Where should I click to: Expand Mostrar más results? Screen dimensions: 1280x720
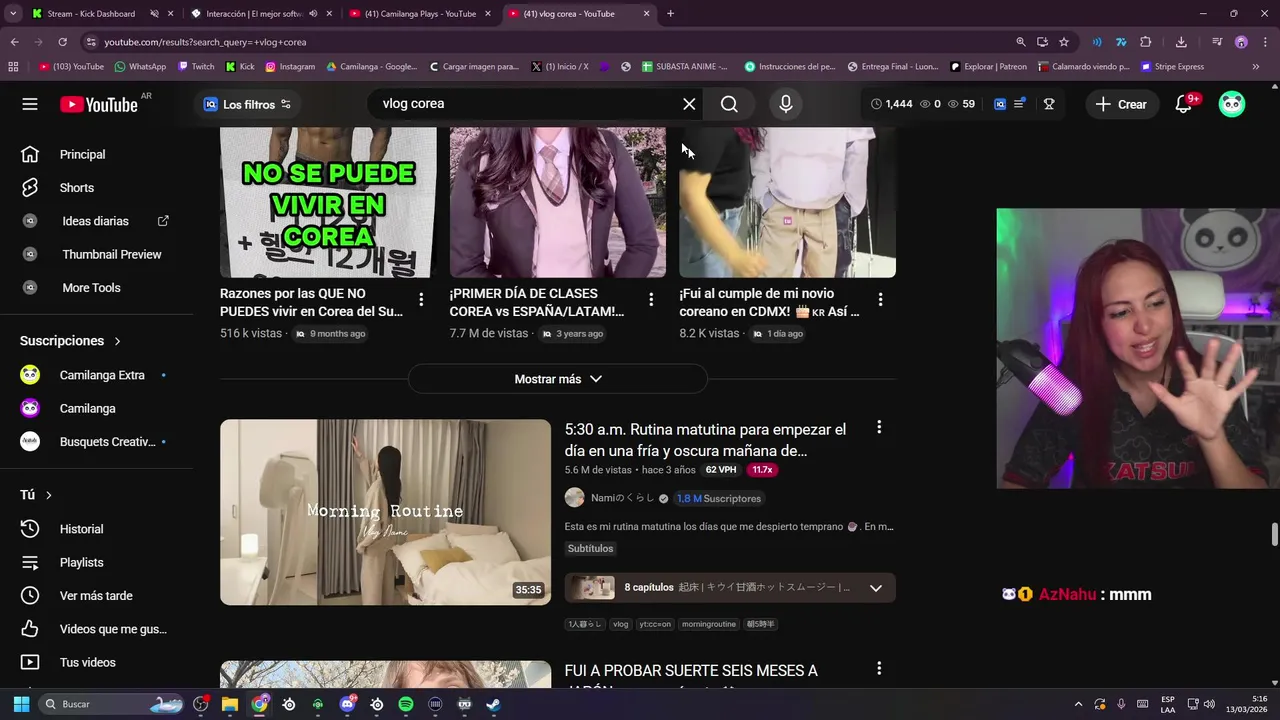pos(558,379)
